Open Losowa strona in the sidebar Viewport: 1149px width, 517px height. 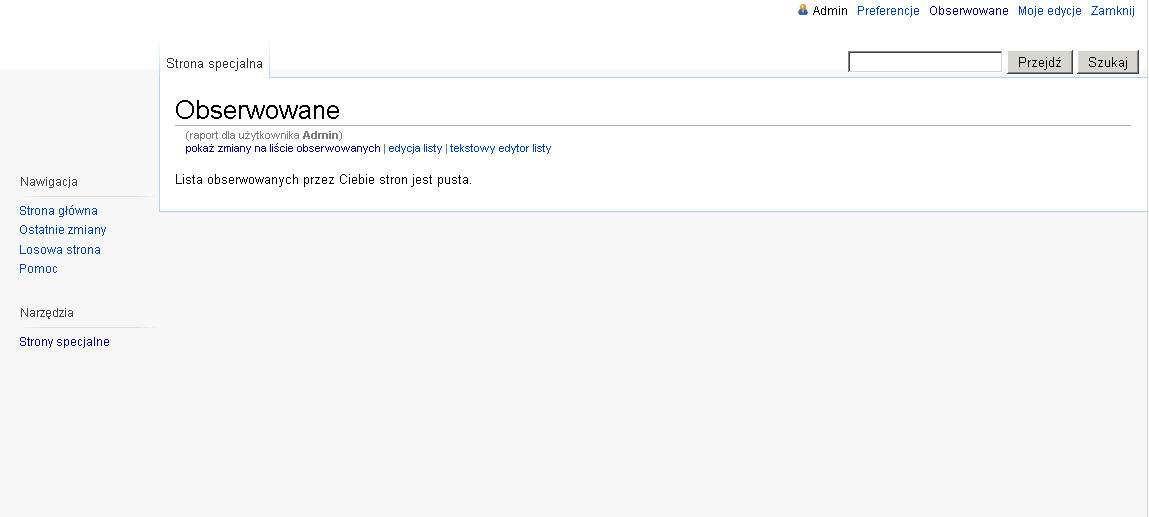pyautogui.click(x=60, y=250)
